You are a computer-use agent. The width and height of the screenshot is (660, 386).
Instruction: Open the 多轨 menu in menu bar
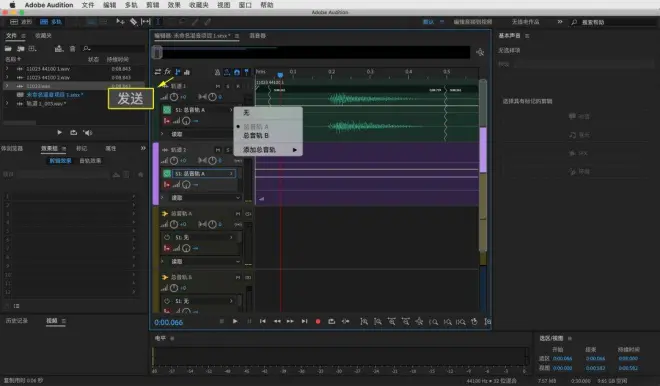131,5
